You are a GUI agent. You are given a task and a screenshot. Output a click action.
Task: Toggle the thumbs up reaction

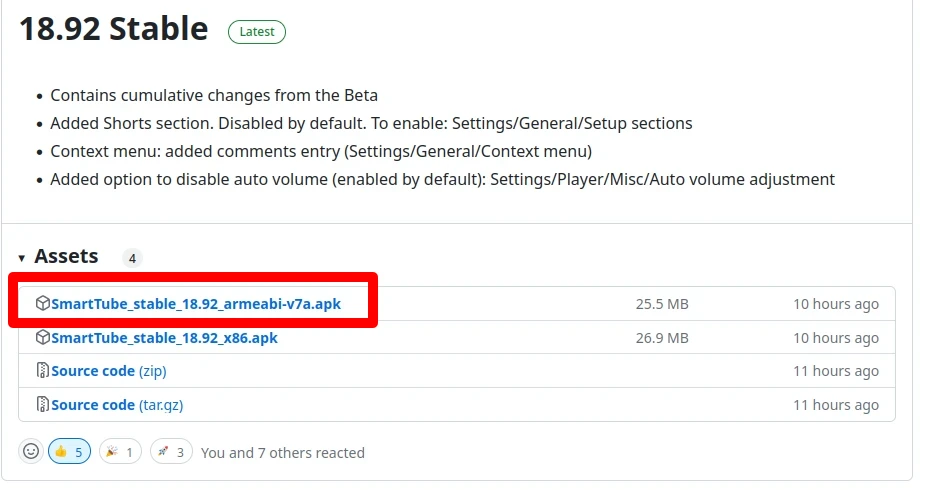coord(69,452)
